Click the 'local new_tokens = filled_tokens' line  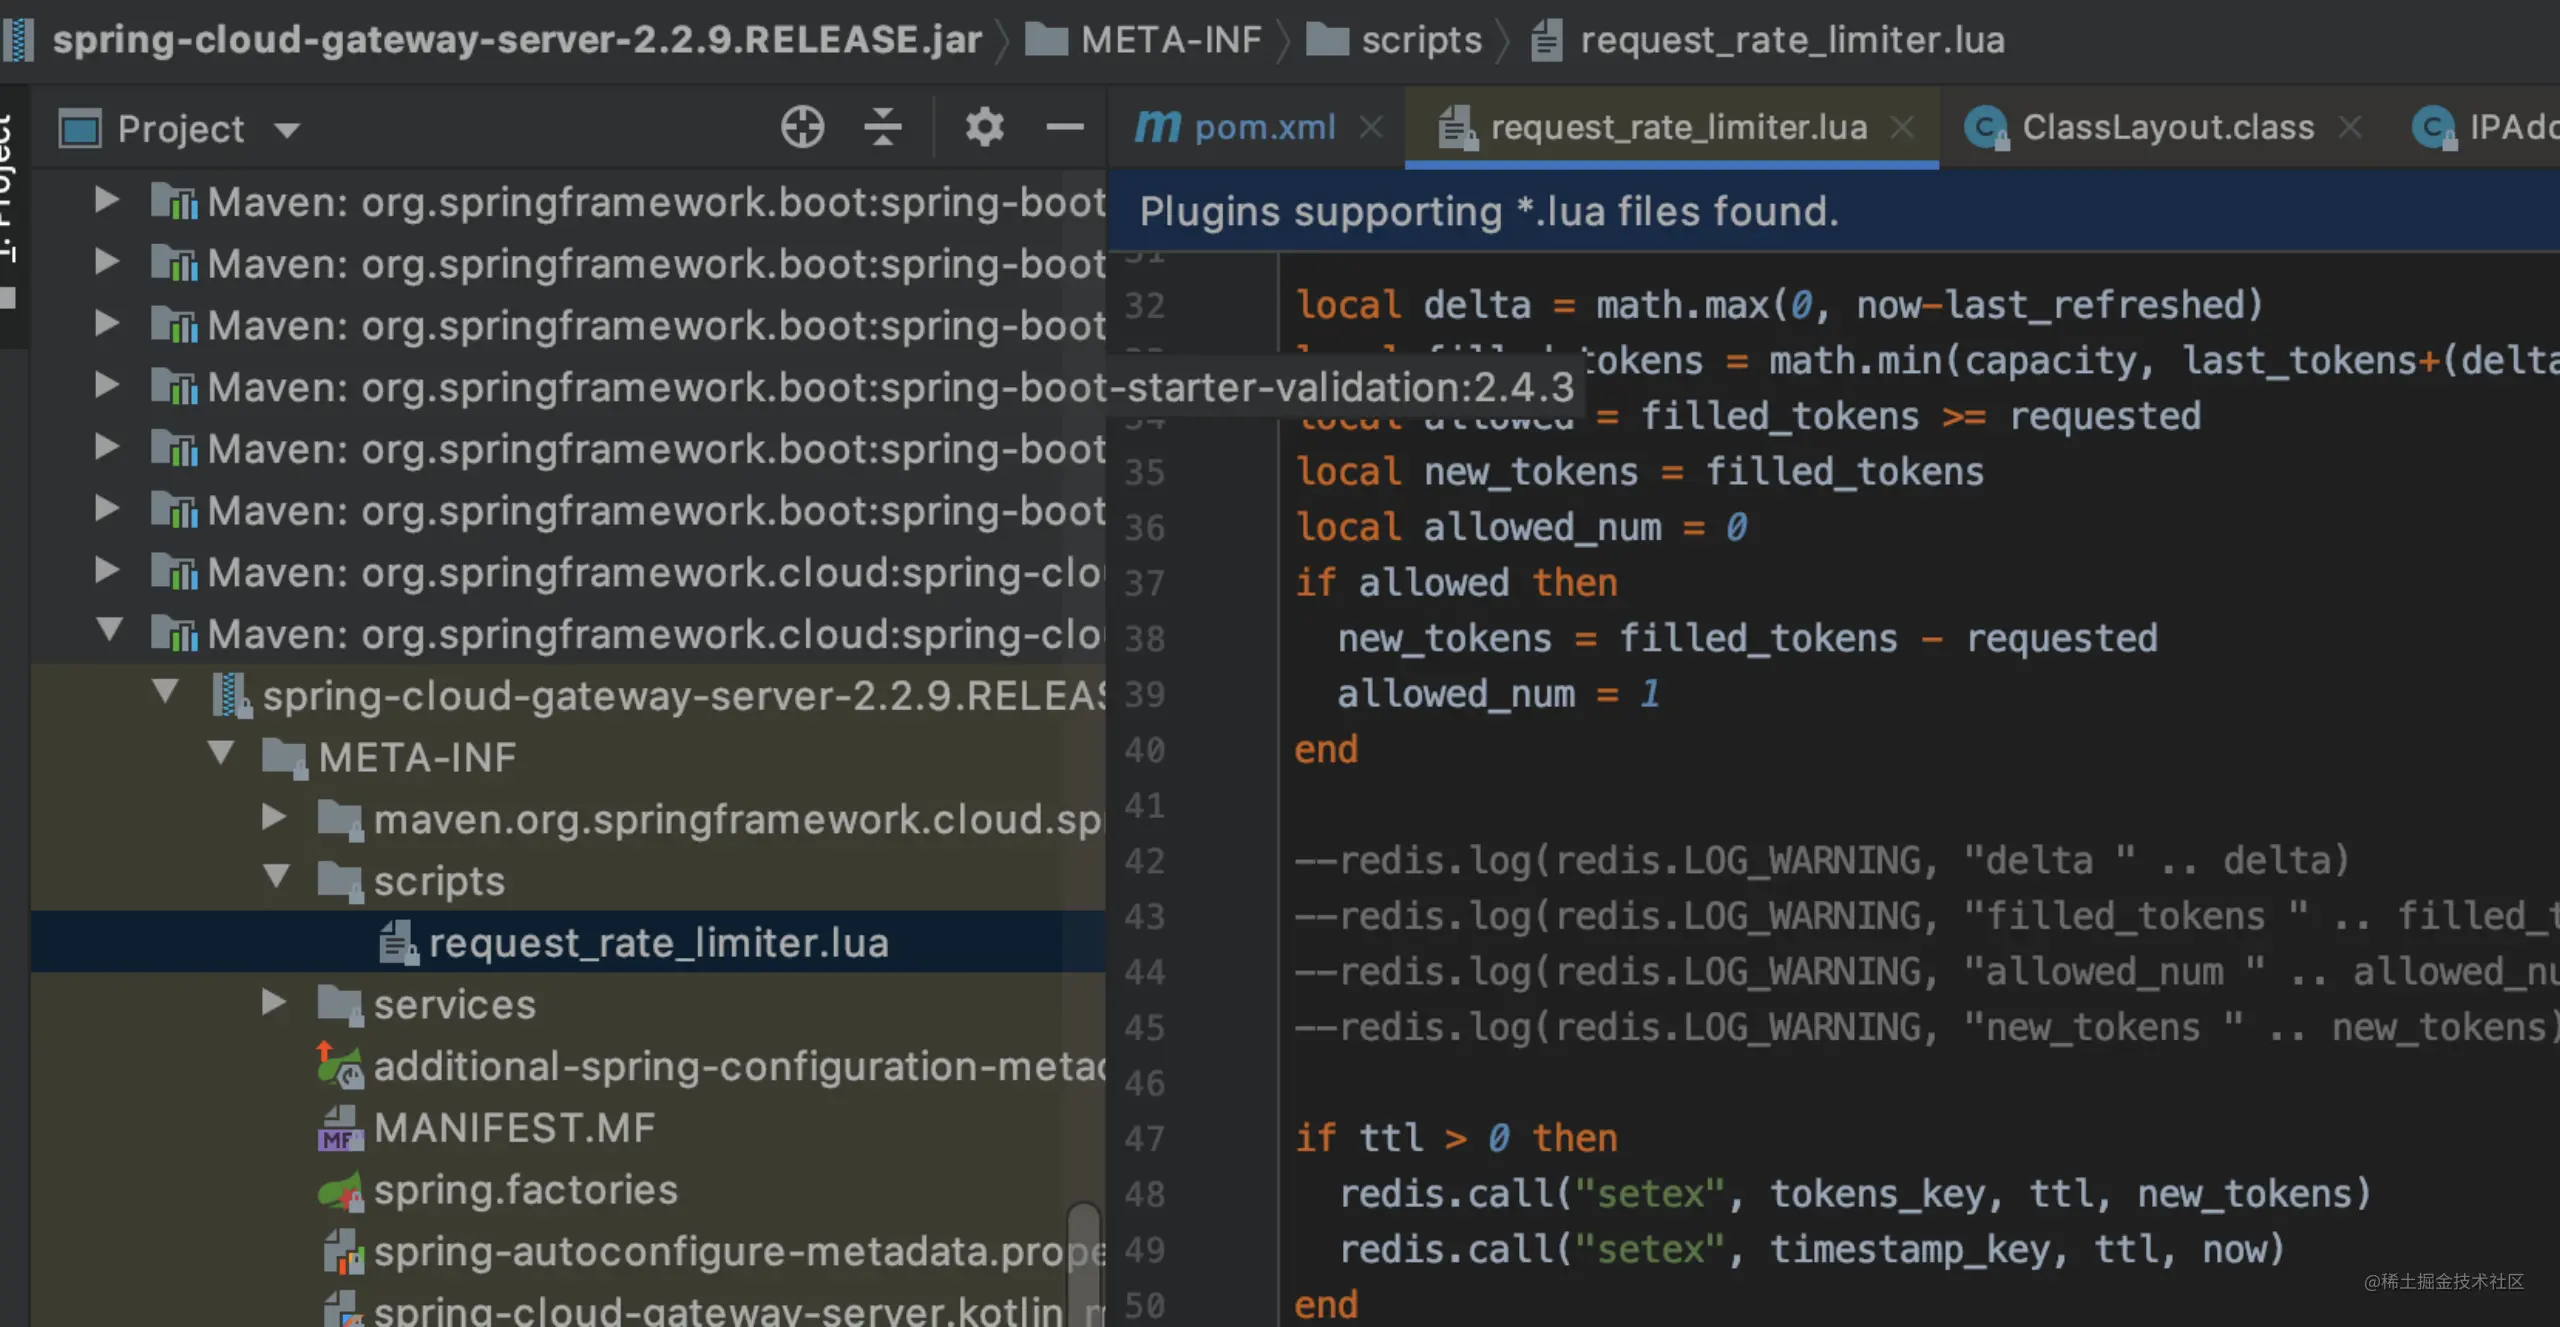click(x=1639, y=471)
